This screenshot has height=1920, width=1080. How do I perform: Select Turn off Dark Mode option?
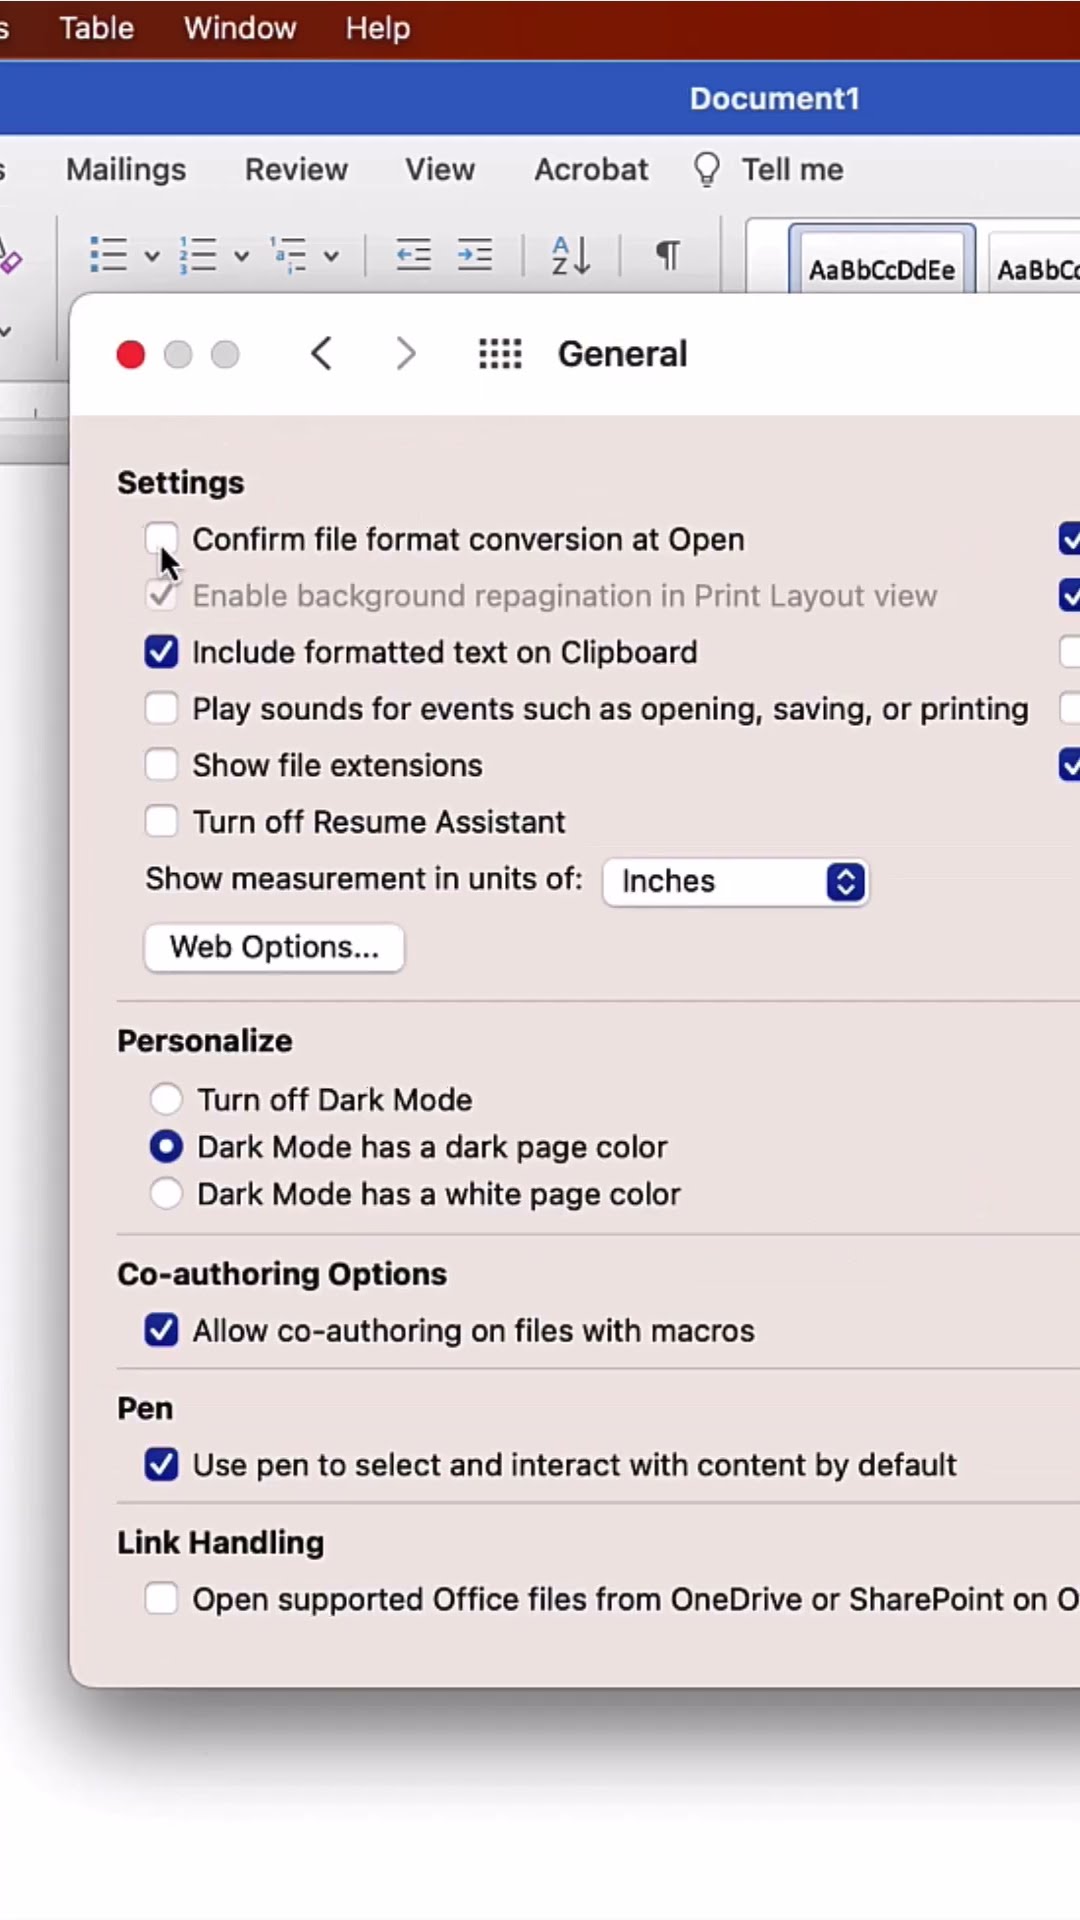(x=166, y=1100)
